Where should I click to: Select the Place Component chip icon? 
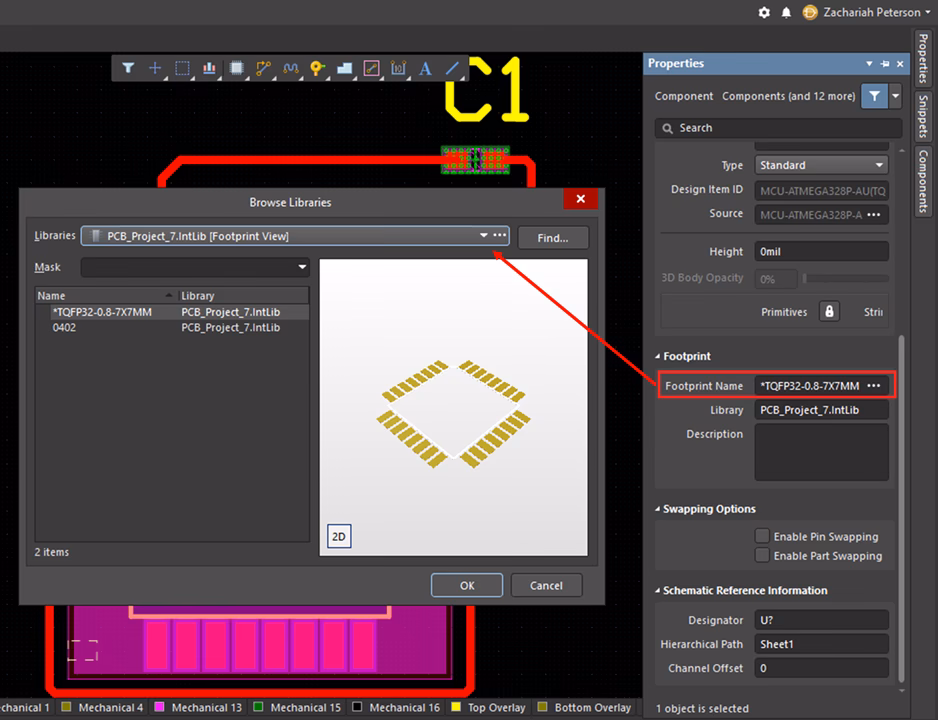[237, 68]
